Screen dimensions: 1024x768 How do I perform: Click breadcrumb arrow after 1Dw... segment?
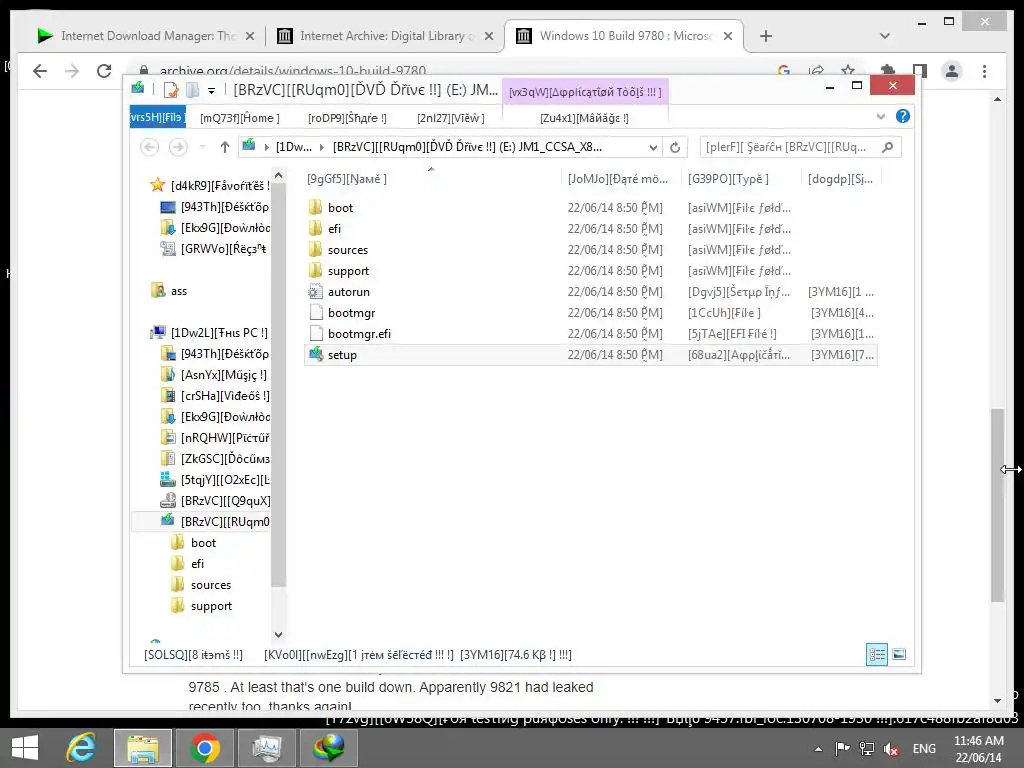(321, 148)
